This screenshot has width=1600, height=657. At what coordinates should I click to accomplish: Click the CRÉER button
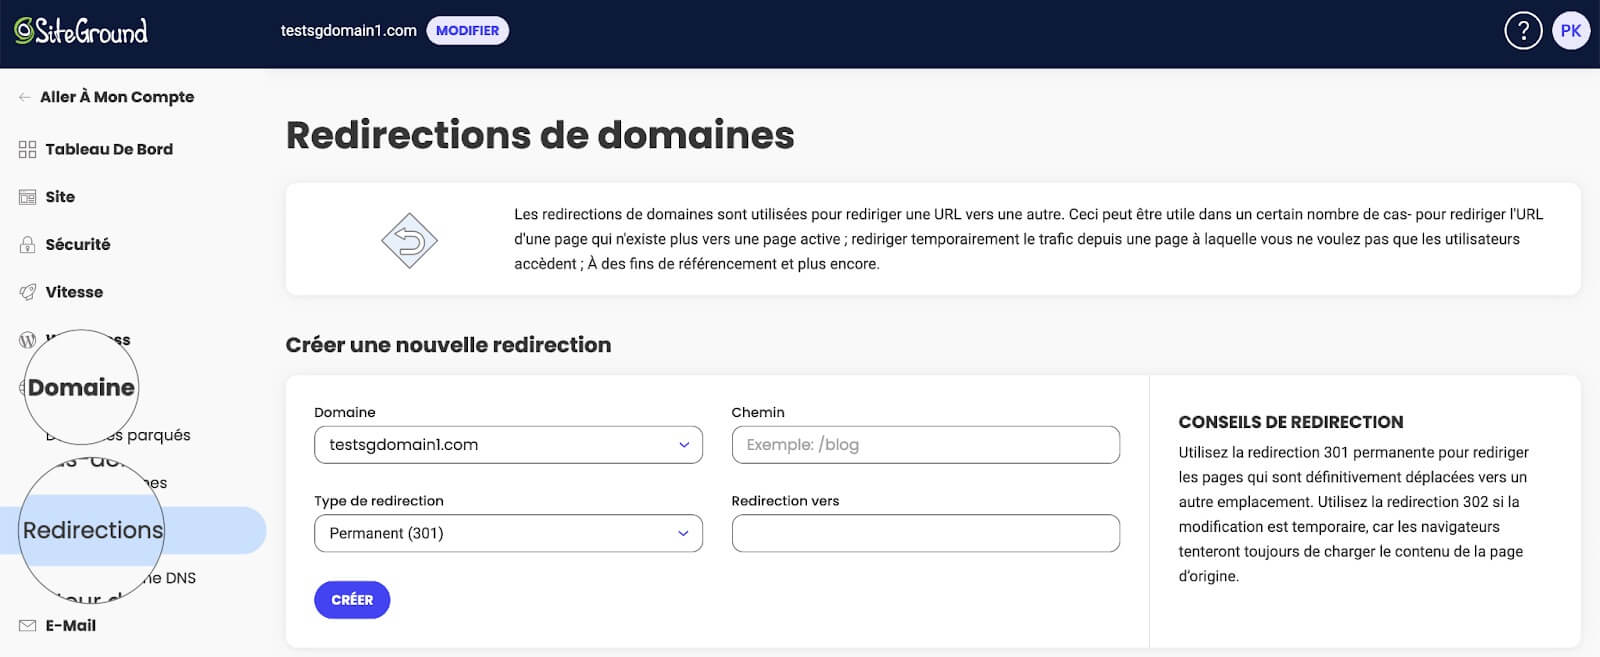pos(352,600)
